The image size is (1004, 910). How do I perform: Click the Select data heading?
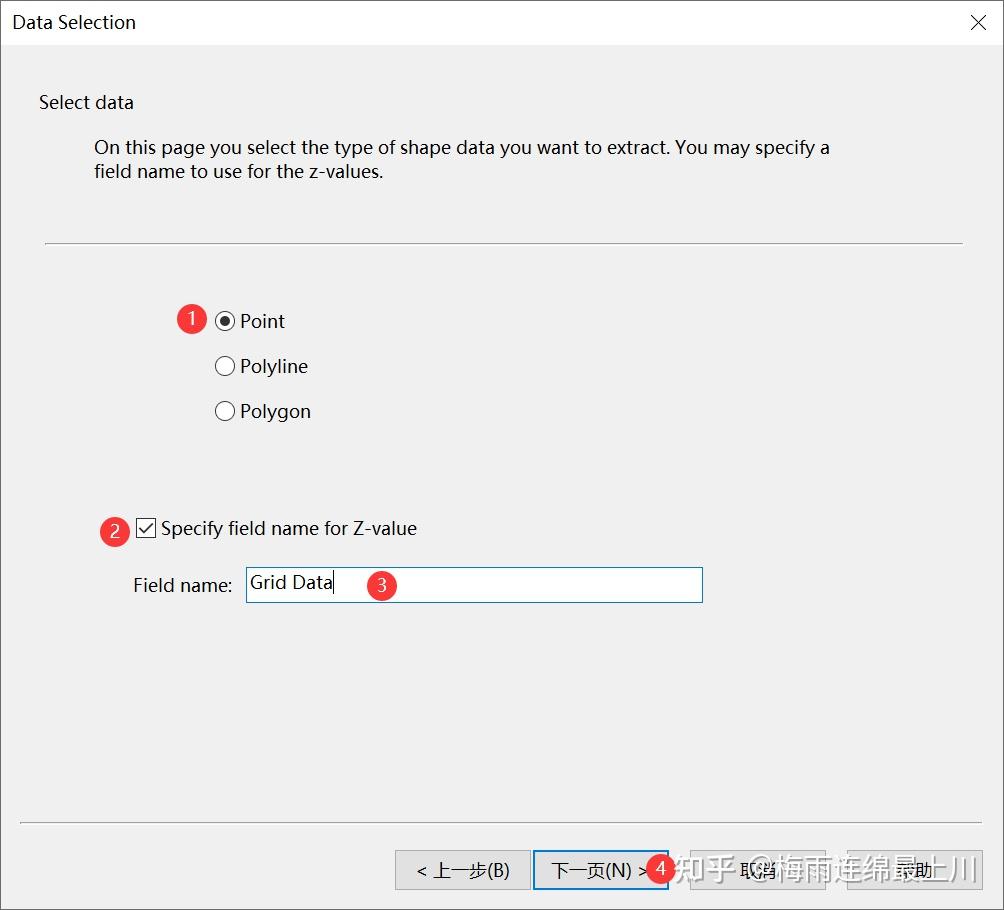point(86,102)
